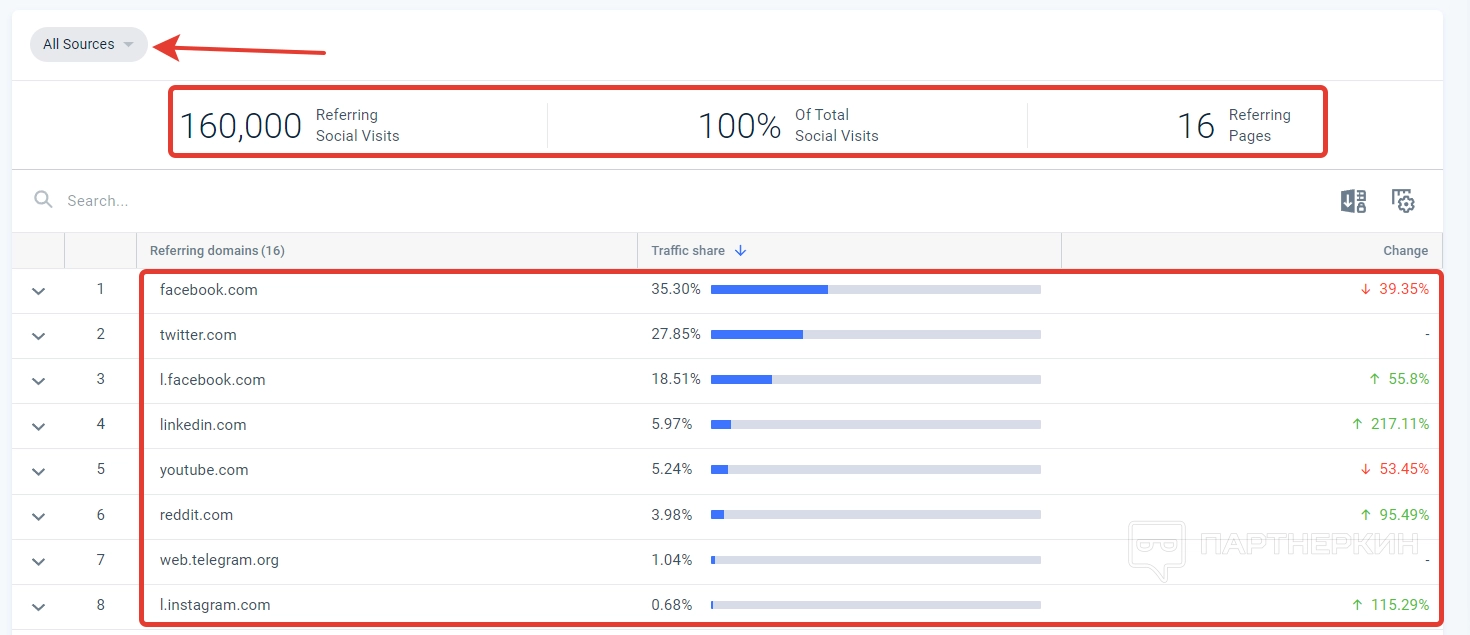1470x635 pixels.
Task: Expand the l.instagram.com row chevron
Action: [x=38, y=606]
